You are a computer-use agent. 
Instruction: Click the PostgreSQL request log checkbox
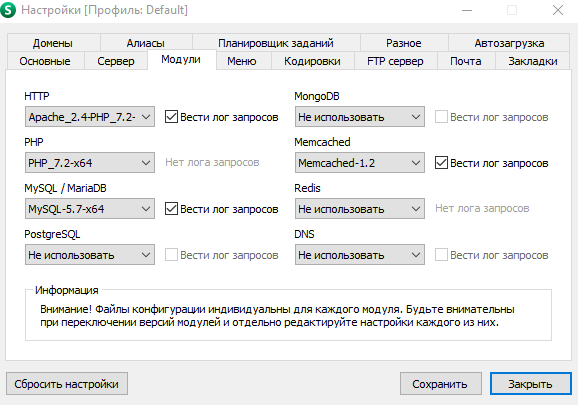(171, 255)
